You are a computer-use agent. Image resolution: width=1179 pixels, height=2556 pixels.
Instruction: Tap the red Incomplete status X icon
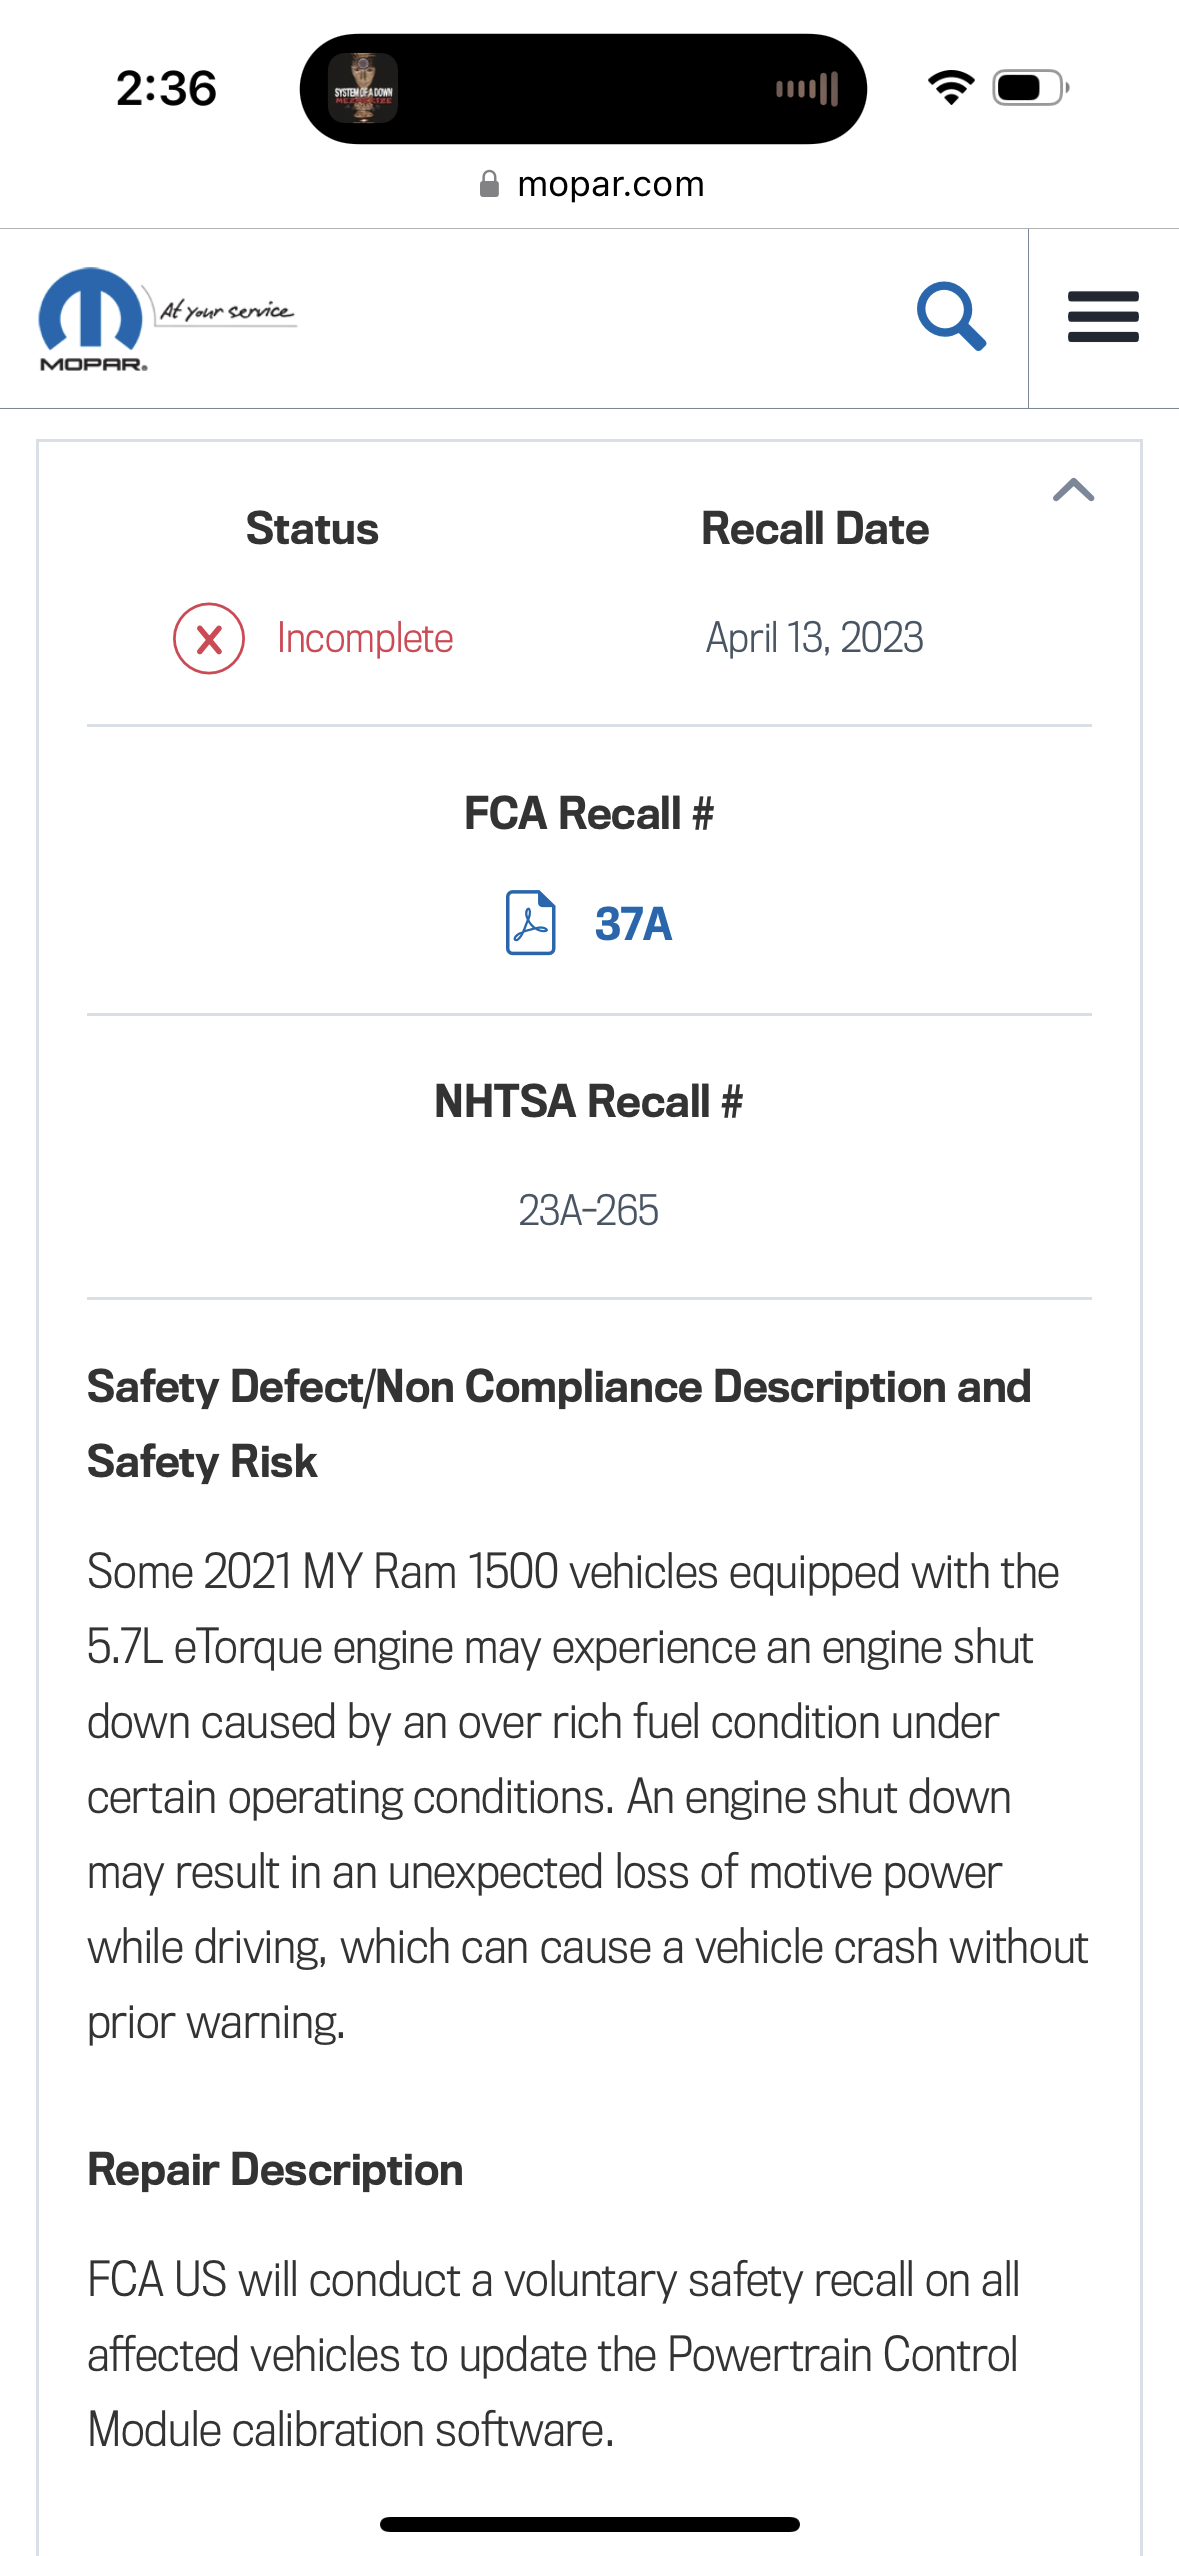(x=208, y=638)
